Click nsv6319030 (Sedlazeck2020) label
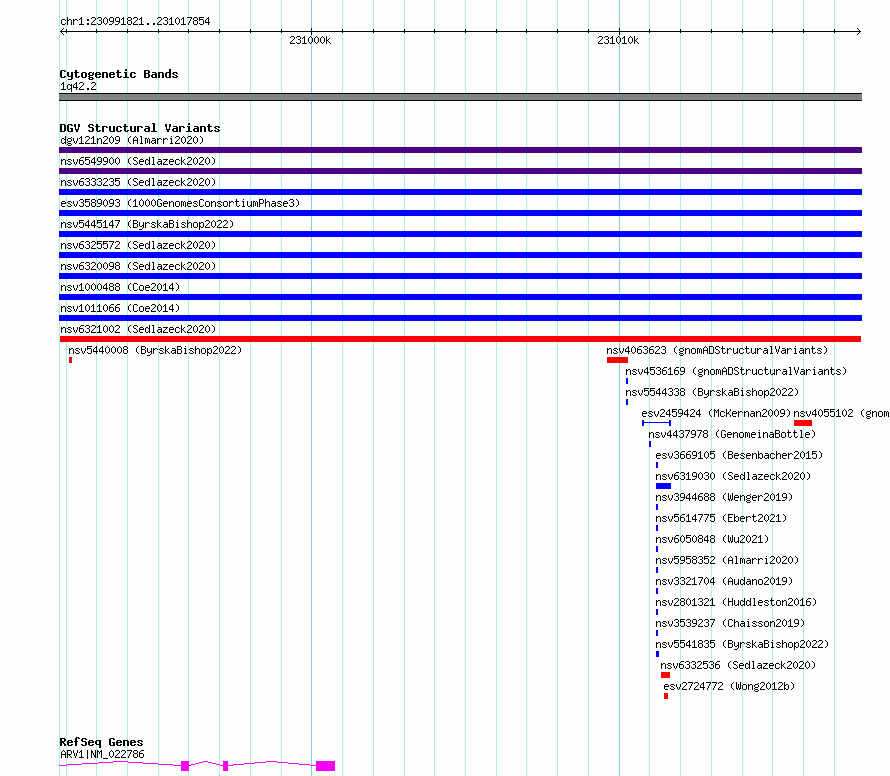 point(733,476)
